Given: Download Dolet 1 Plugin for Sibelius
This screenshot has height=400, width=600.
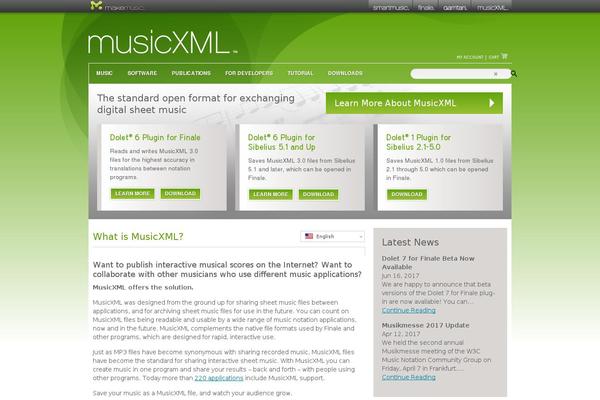Looking at the screenshot, I should click(407, 194).
